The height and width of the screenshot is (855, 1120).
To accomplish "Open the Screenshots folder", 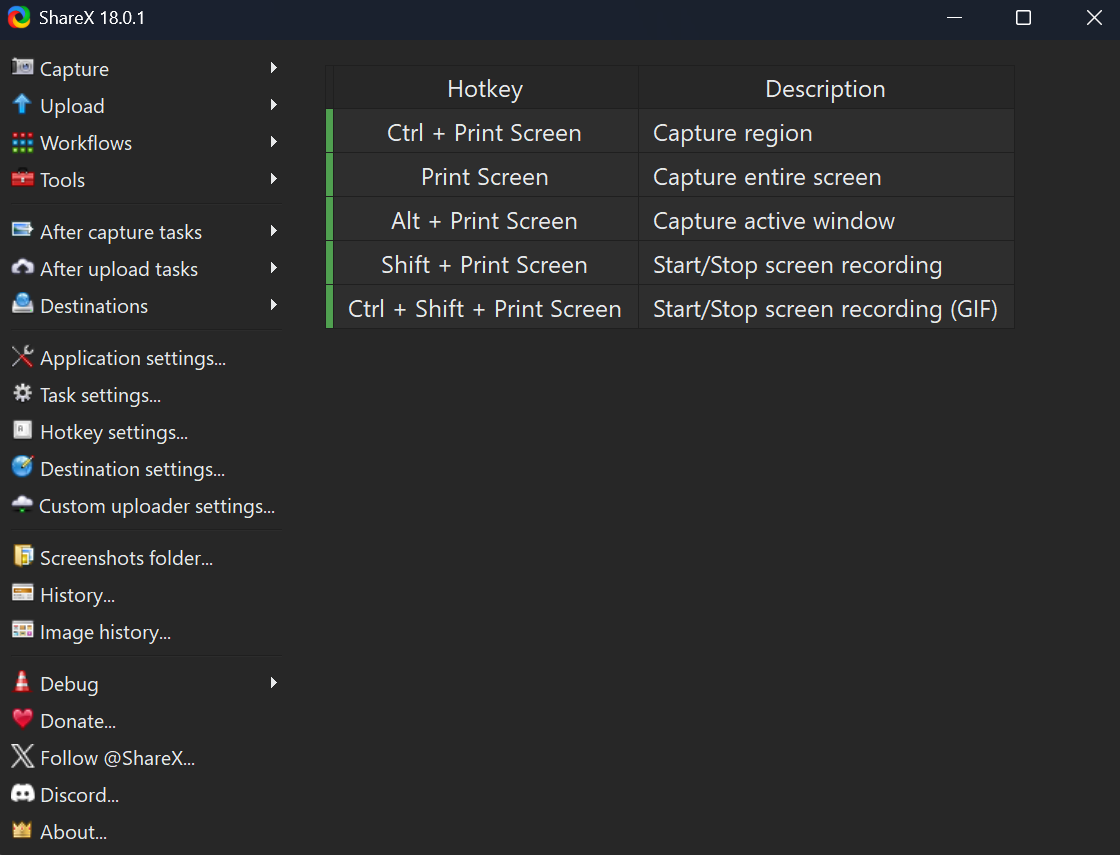I will [126, 558].
